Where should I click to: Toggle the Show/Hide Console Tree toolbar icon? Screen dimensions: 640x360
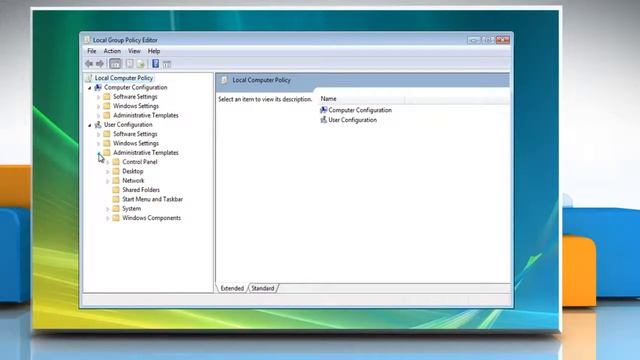pos(115,64)
